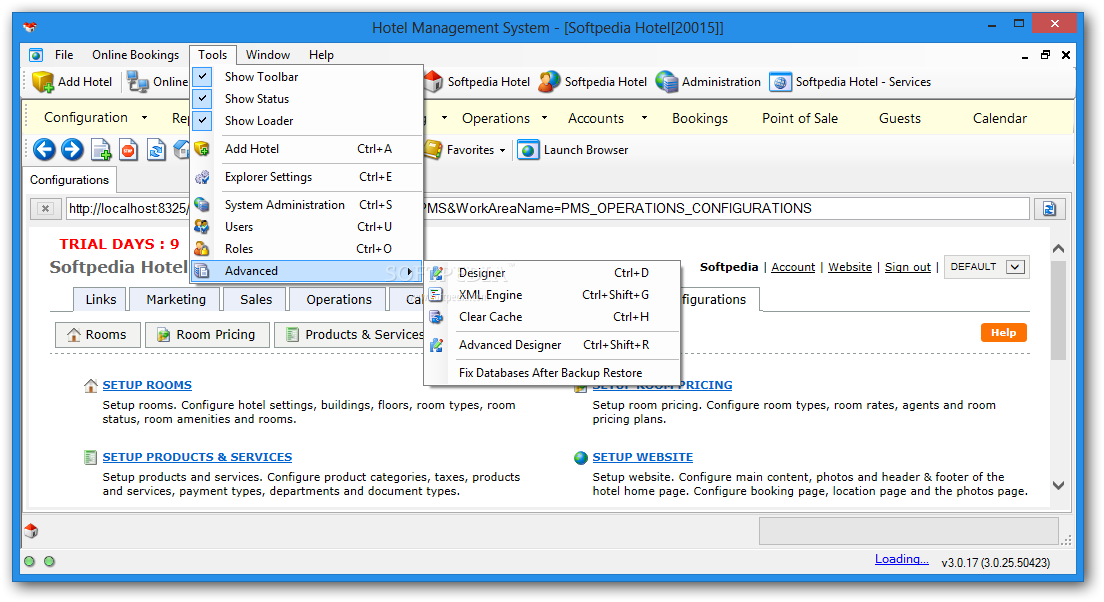Click the Softpedia Hotel - Services icon
Image resolution: width=1104 pixels, height=602 pixels.
[x=780, y=82]
